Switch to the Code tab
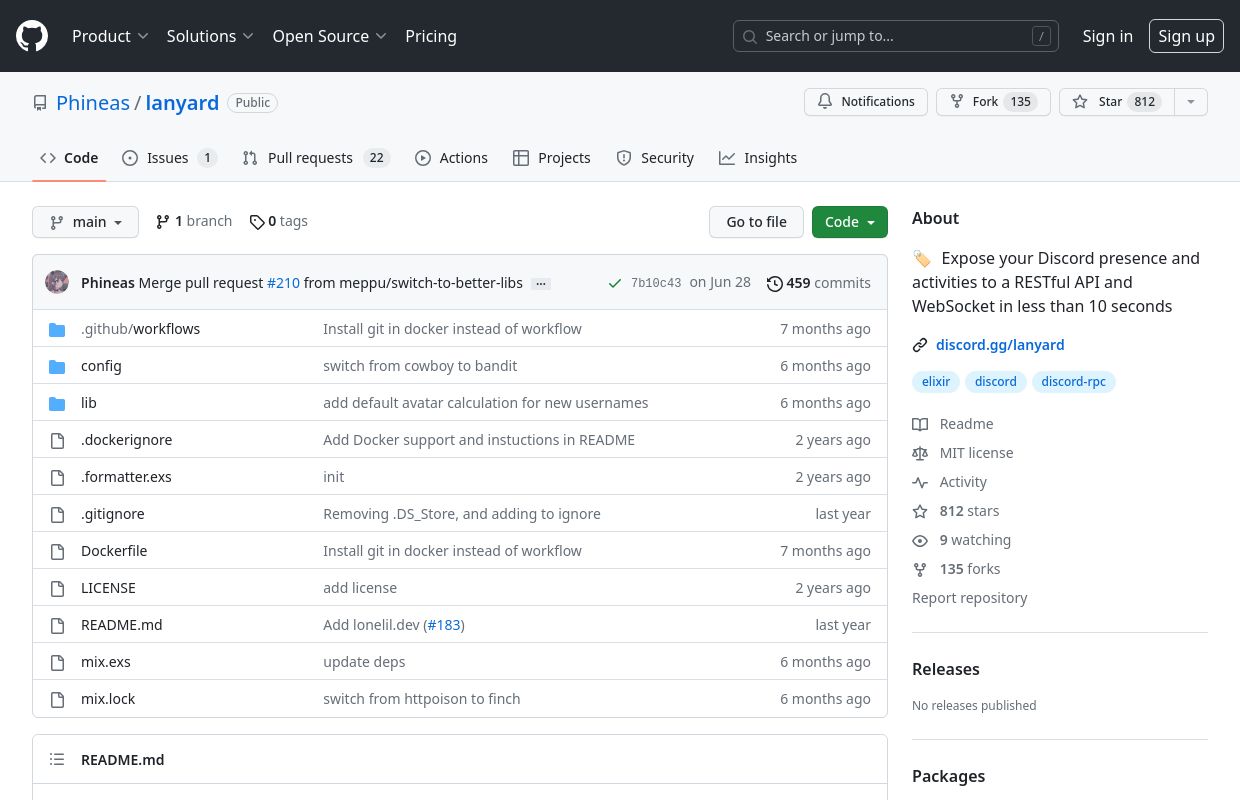Image resolution: width=1240 pixels, height=800 pixels. pyautogui.click(x=69, y=158)
